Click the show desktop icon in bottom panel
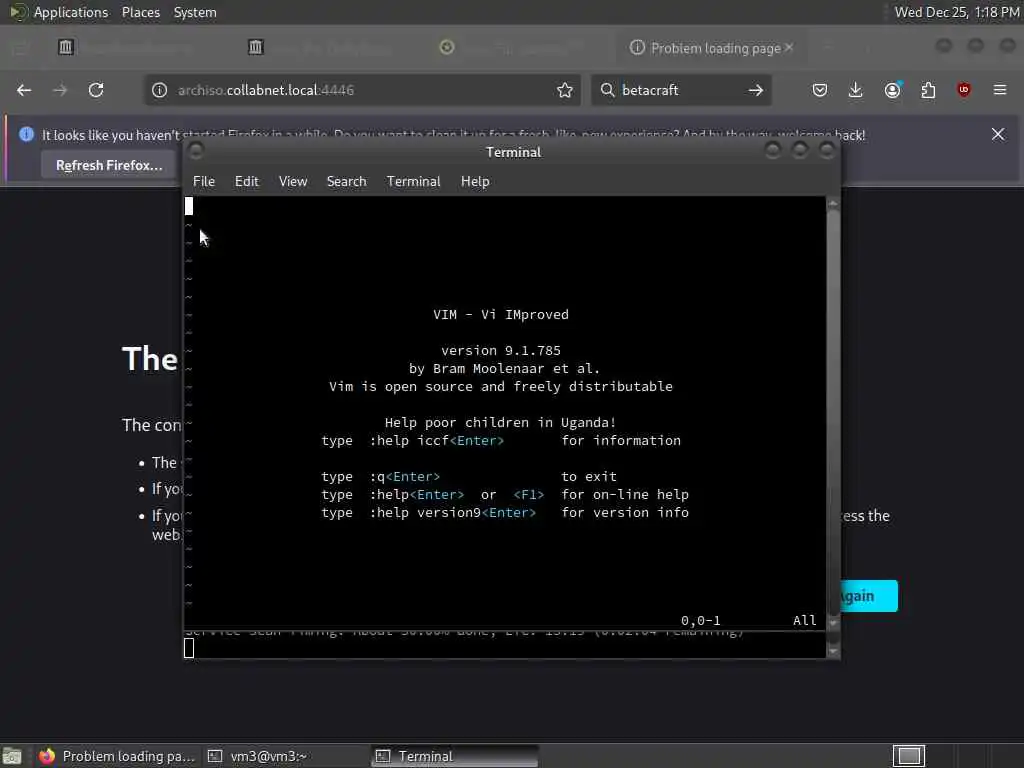Viewport: 1024px width, 768px height. (x=12, y=756)
